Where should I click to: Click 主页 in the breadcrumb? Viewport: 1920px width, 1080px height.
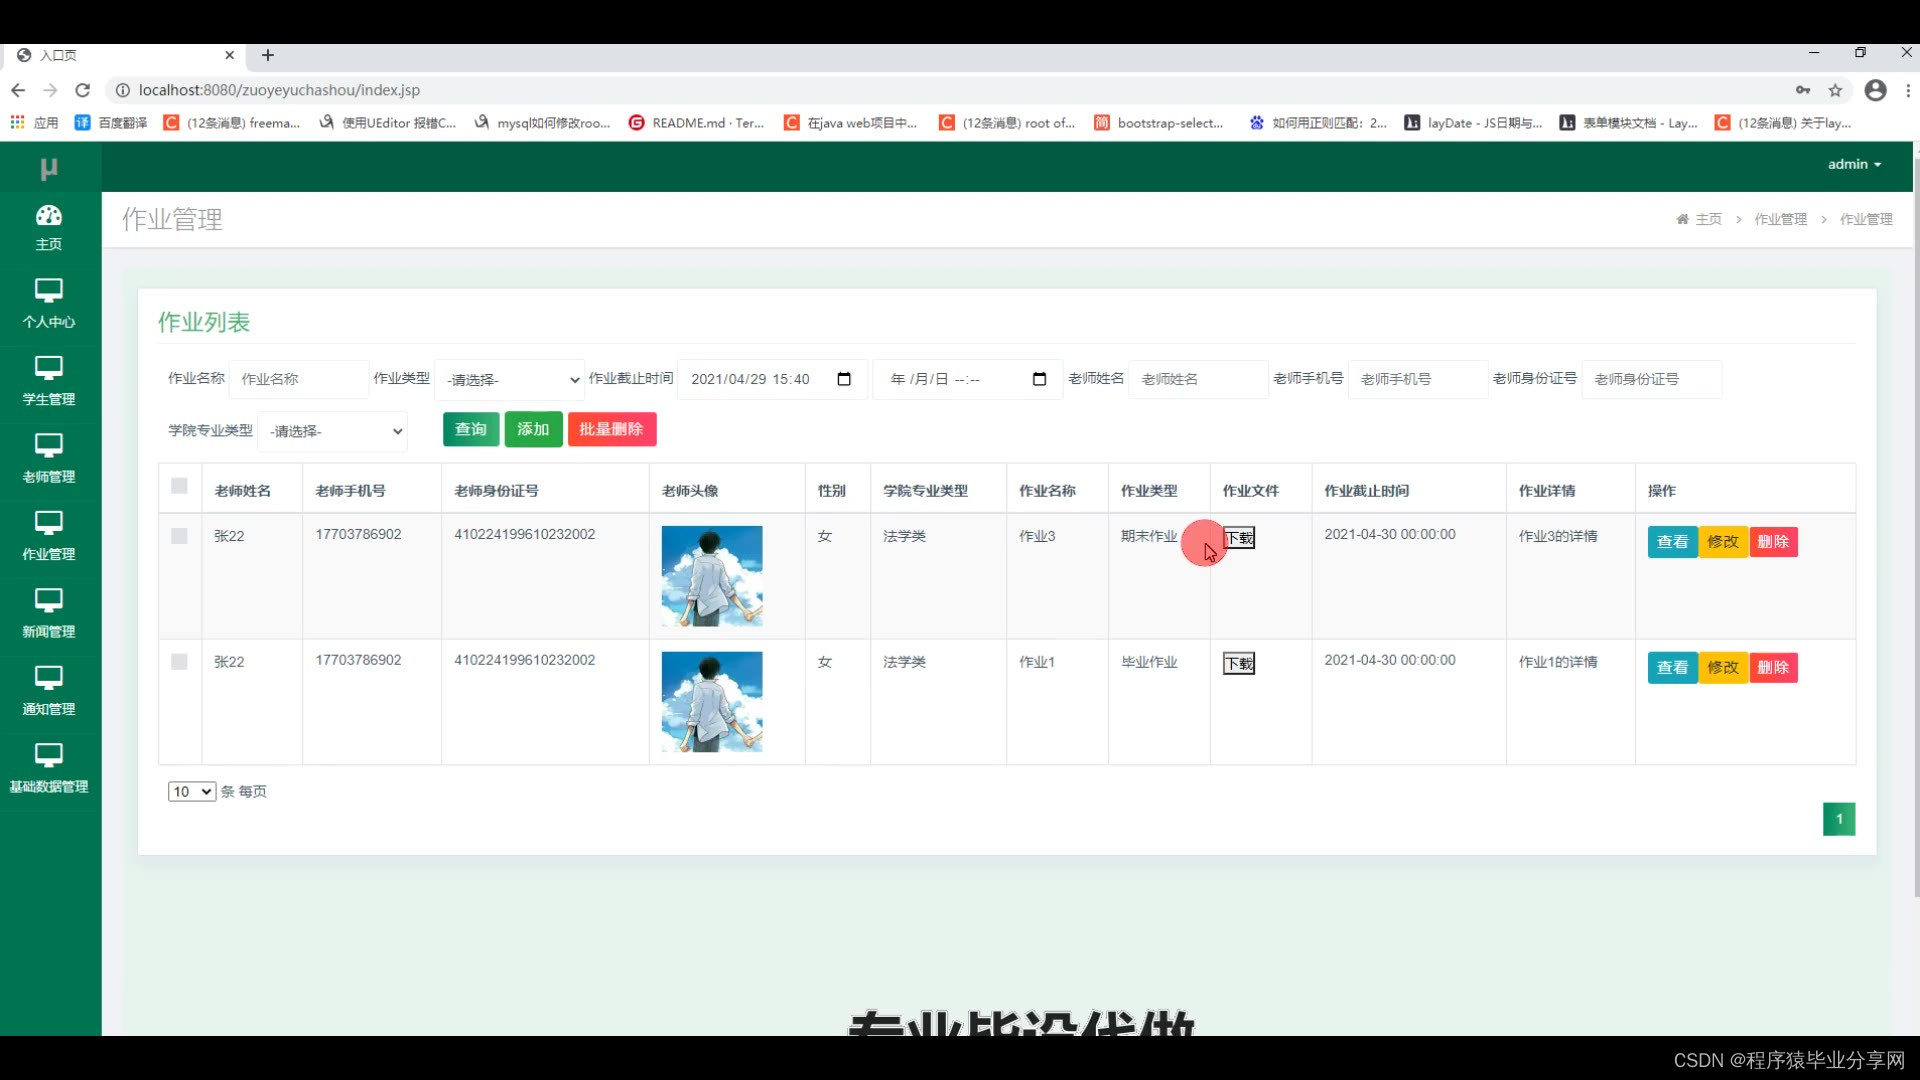pyautogui.click(x=1707, y=219)
